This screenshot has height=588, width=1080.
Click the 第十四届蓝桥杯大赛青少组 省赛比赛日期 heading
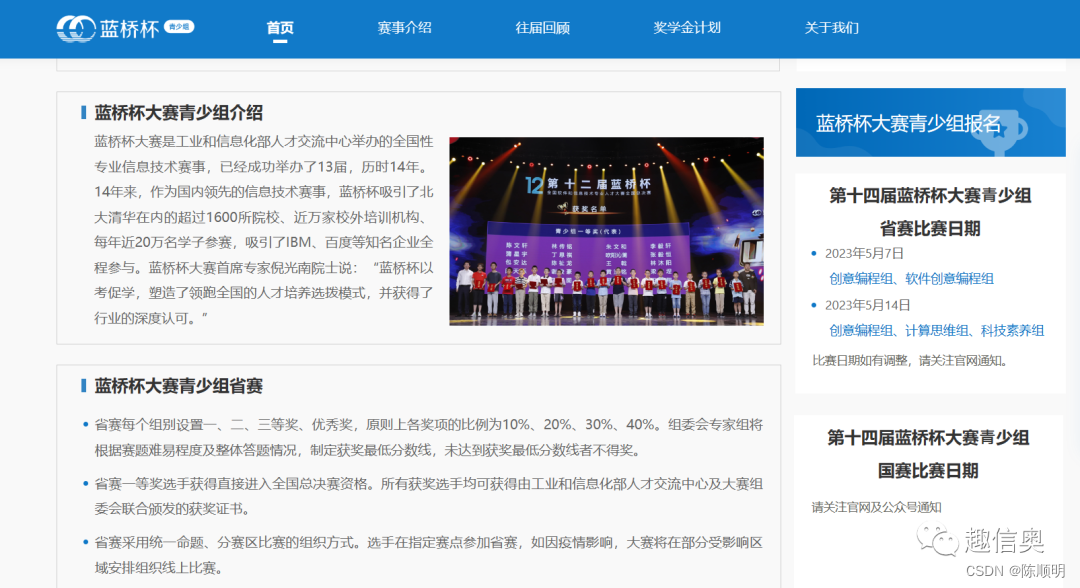pos(930,211)
